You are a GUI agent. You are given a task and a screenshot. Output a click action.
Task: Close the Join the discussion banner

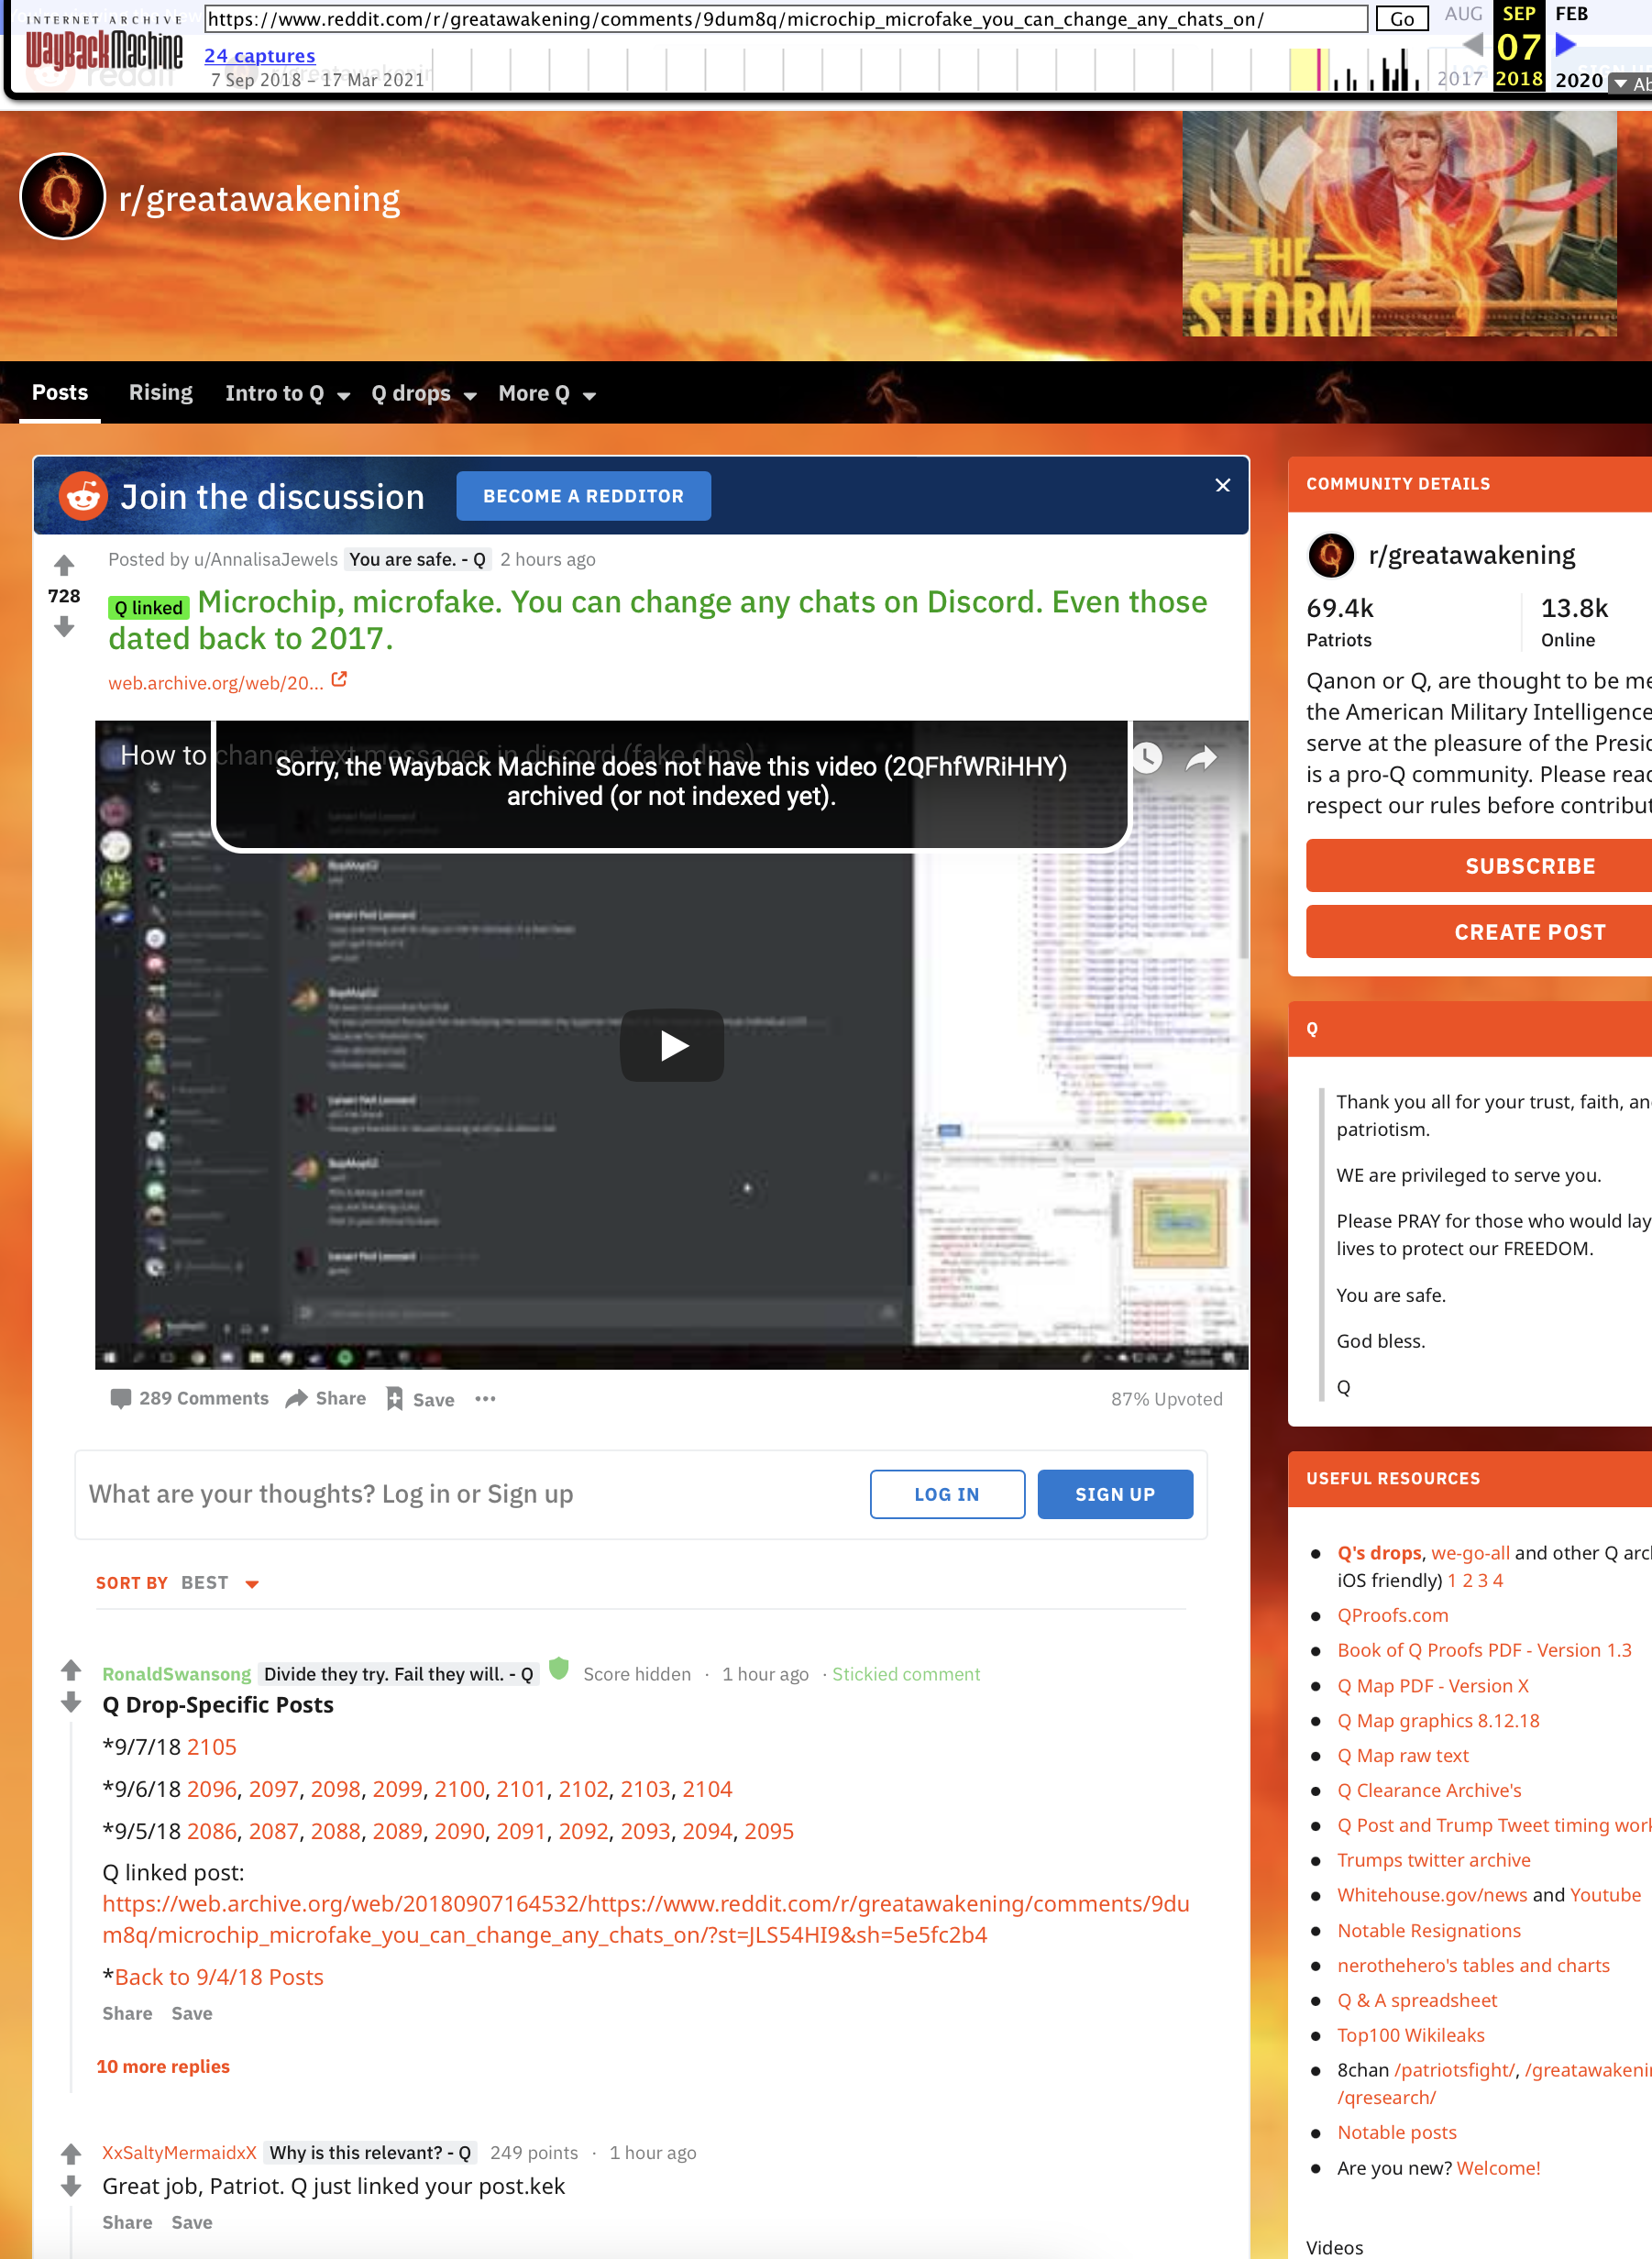pos(1222,485)
